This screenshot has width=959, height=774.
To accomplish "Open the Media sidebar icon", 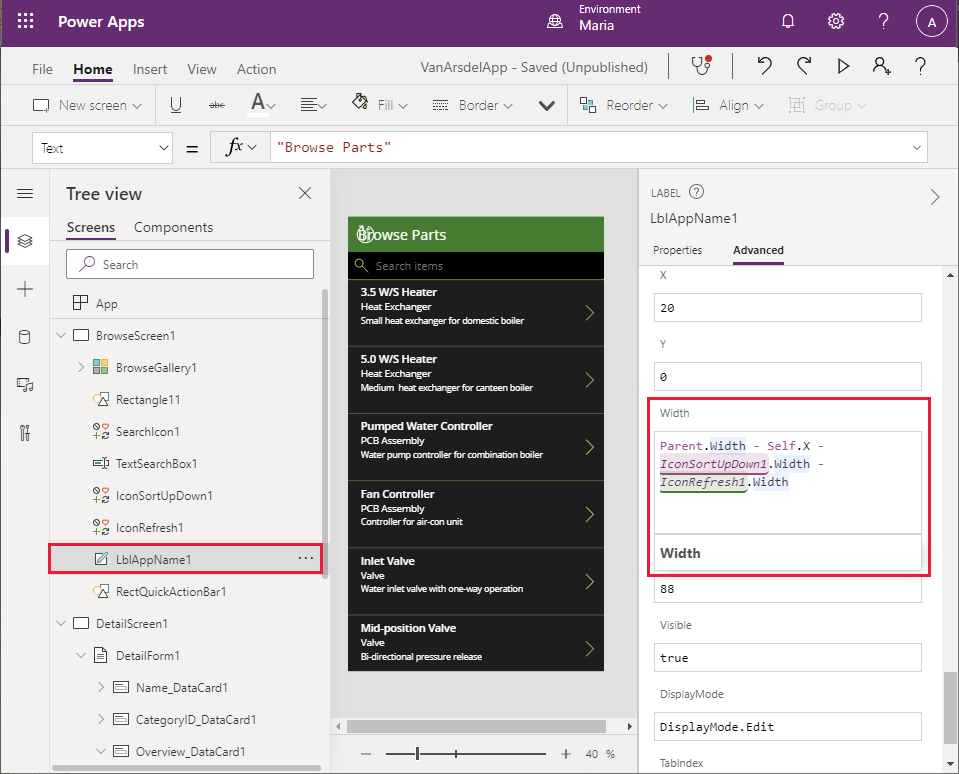I will point(25,385).
